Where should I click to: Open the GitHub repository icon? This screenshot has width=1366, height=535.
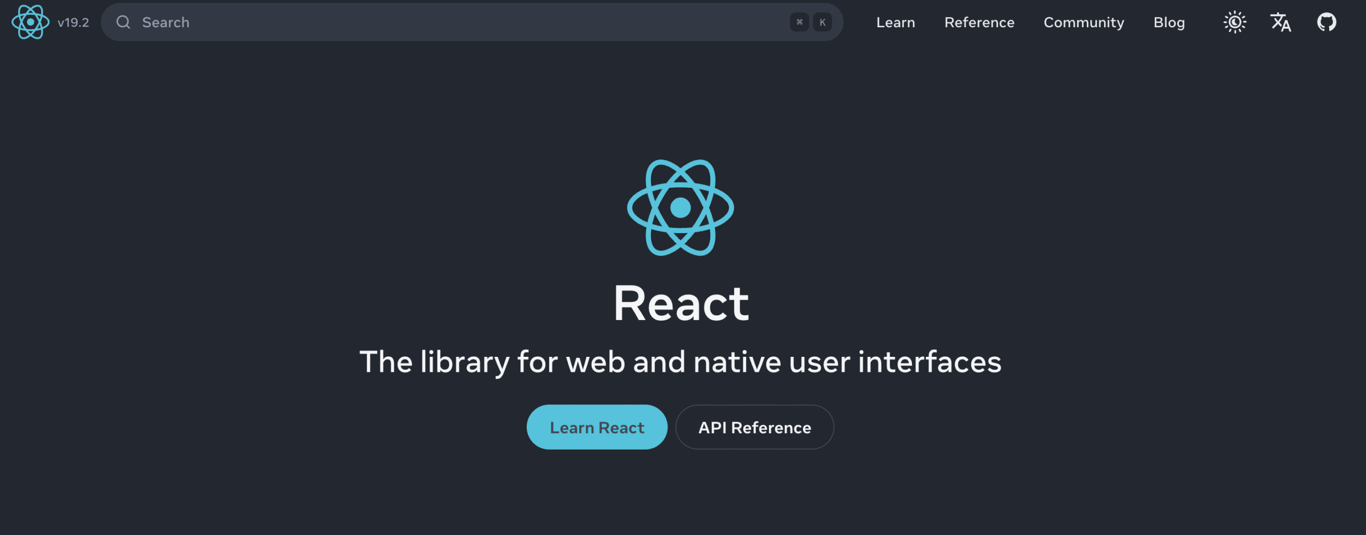coord(1327,22)
